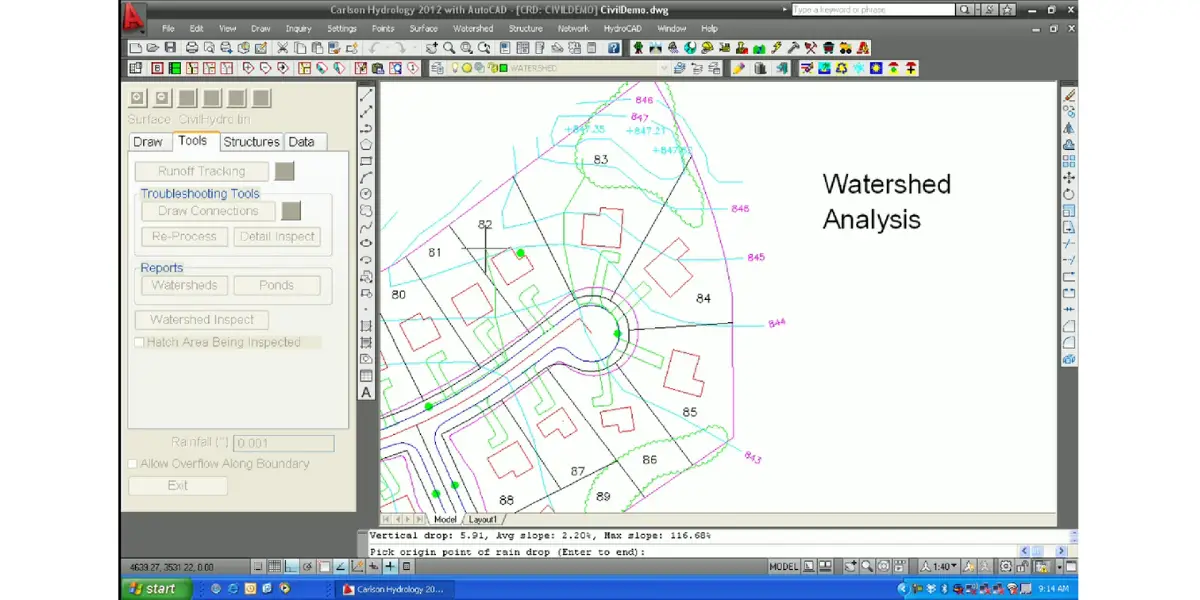Switch to the Structures tab
The image size is (1200, 600).
point(251,142)
